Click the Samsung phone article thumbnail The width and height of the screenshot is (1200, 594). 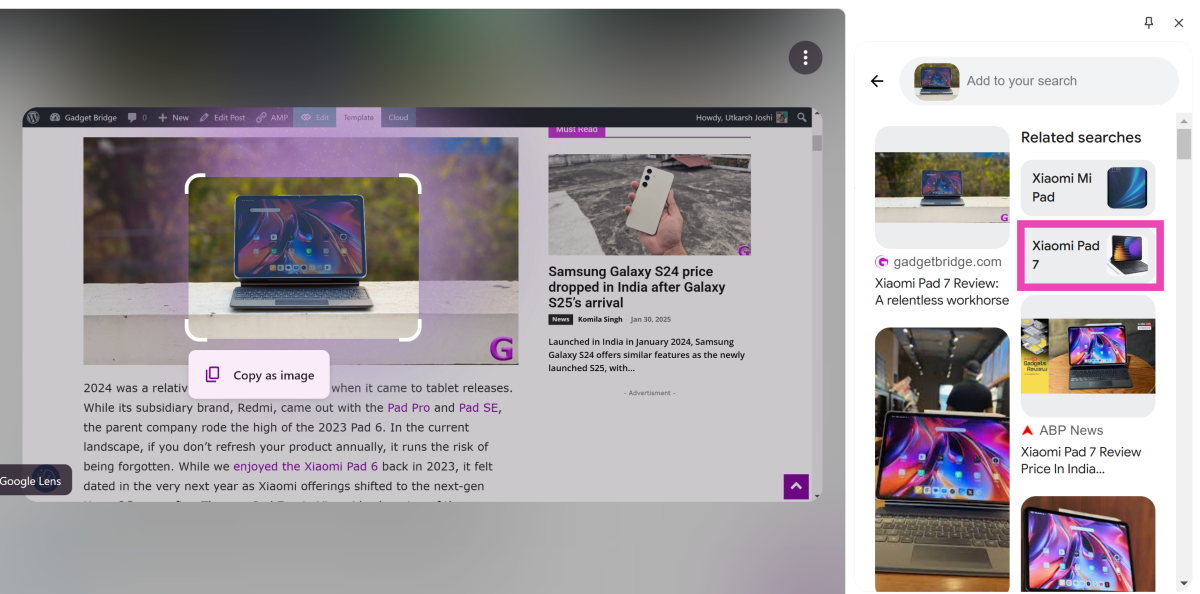(649, 205)
